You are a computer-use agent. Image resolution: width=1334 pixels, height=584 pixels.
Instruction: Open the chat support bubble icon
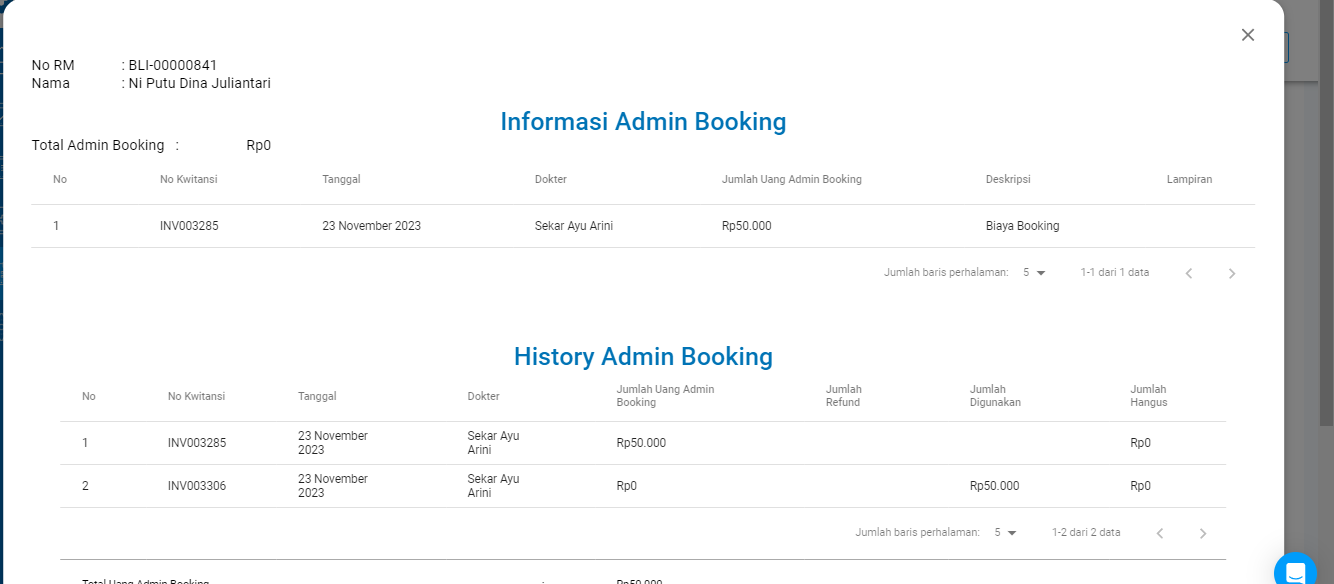pos(1295,571)
